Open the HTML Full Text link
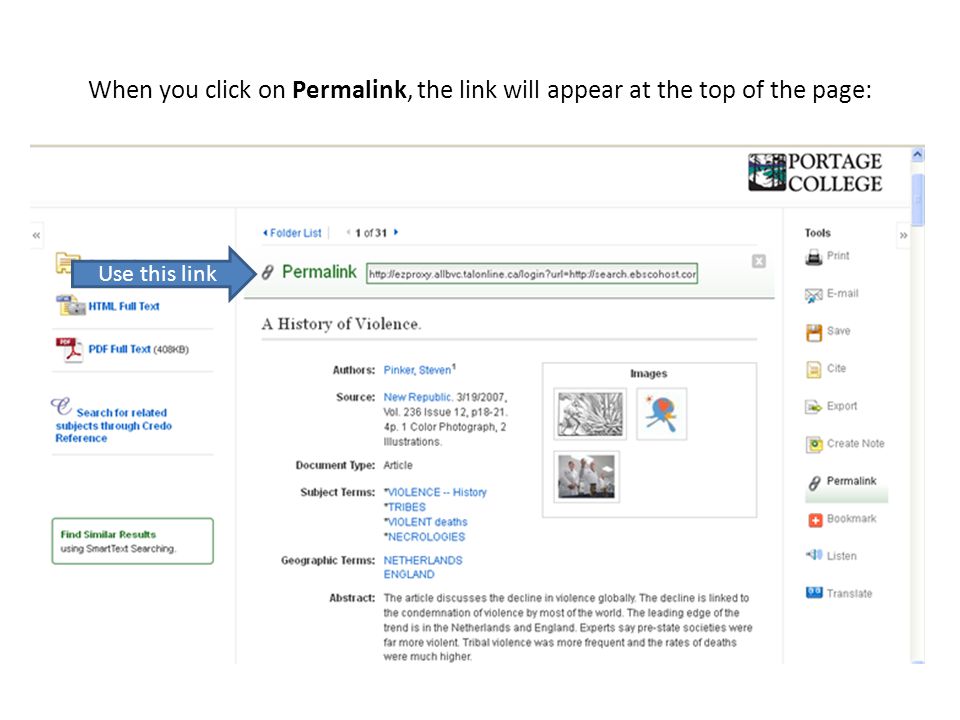 tap(124, 306)
